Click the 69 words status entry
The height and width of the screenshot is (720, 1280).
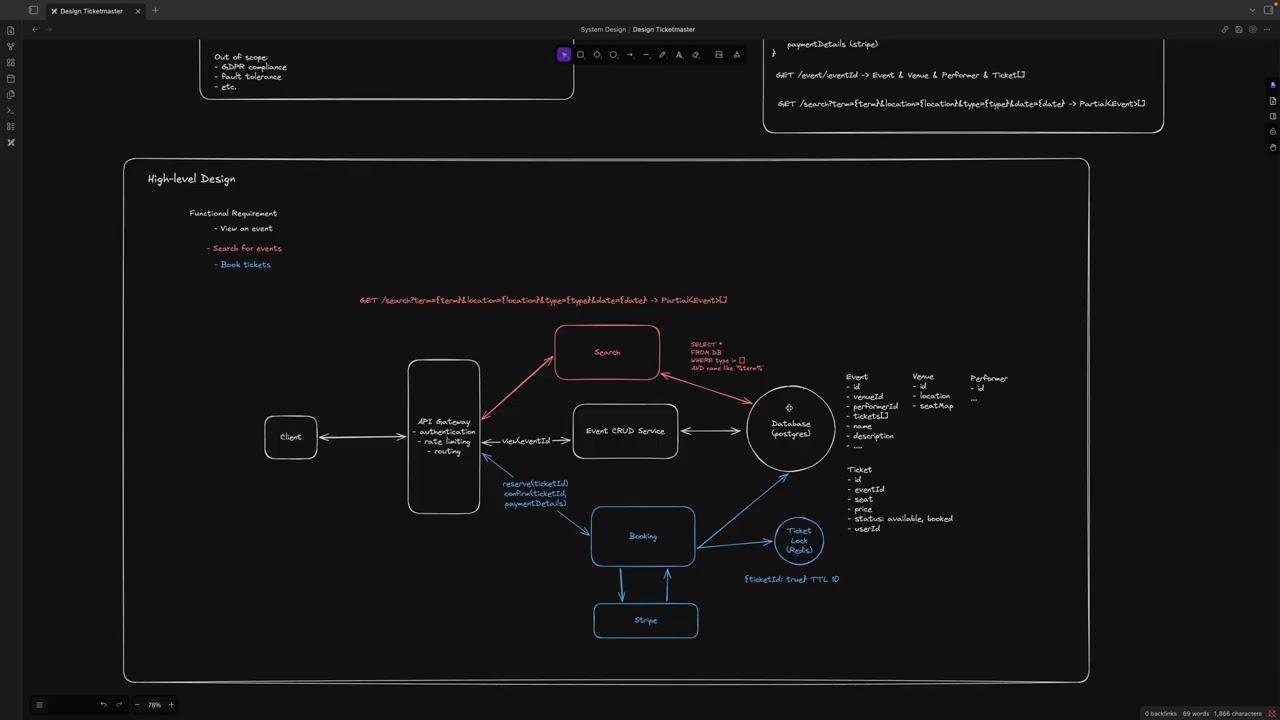(1196, 714)
